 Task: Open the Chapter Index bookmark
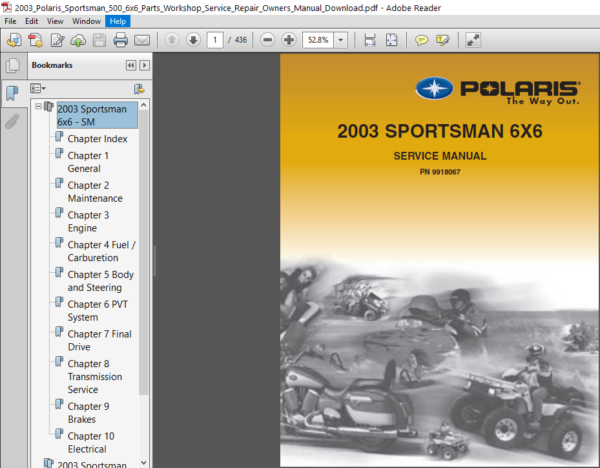97,139
